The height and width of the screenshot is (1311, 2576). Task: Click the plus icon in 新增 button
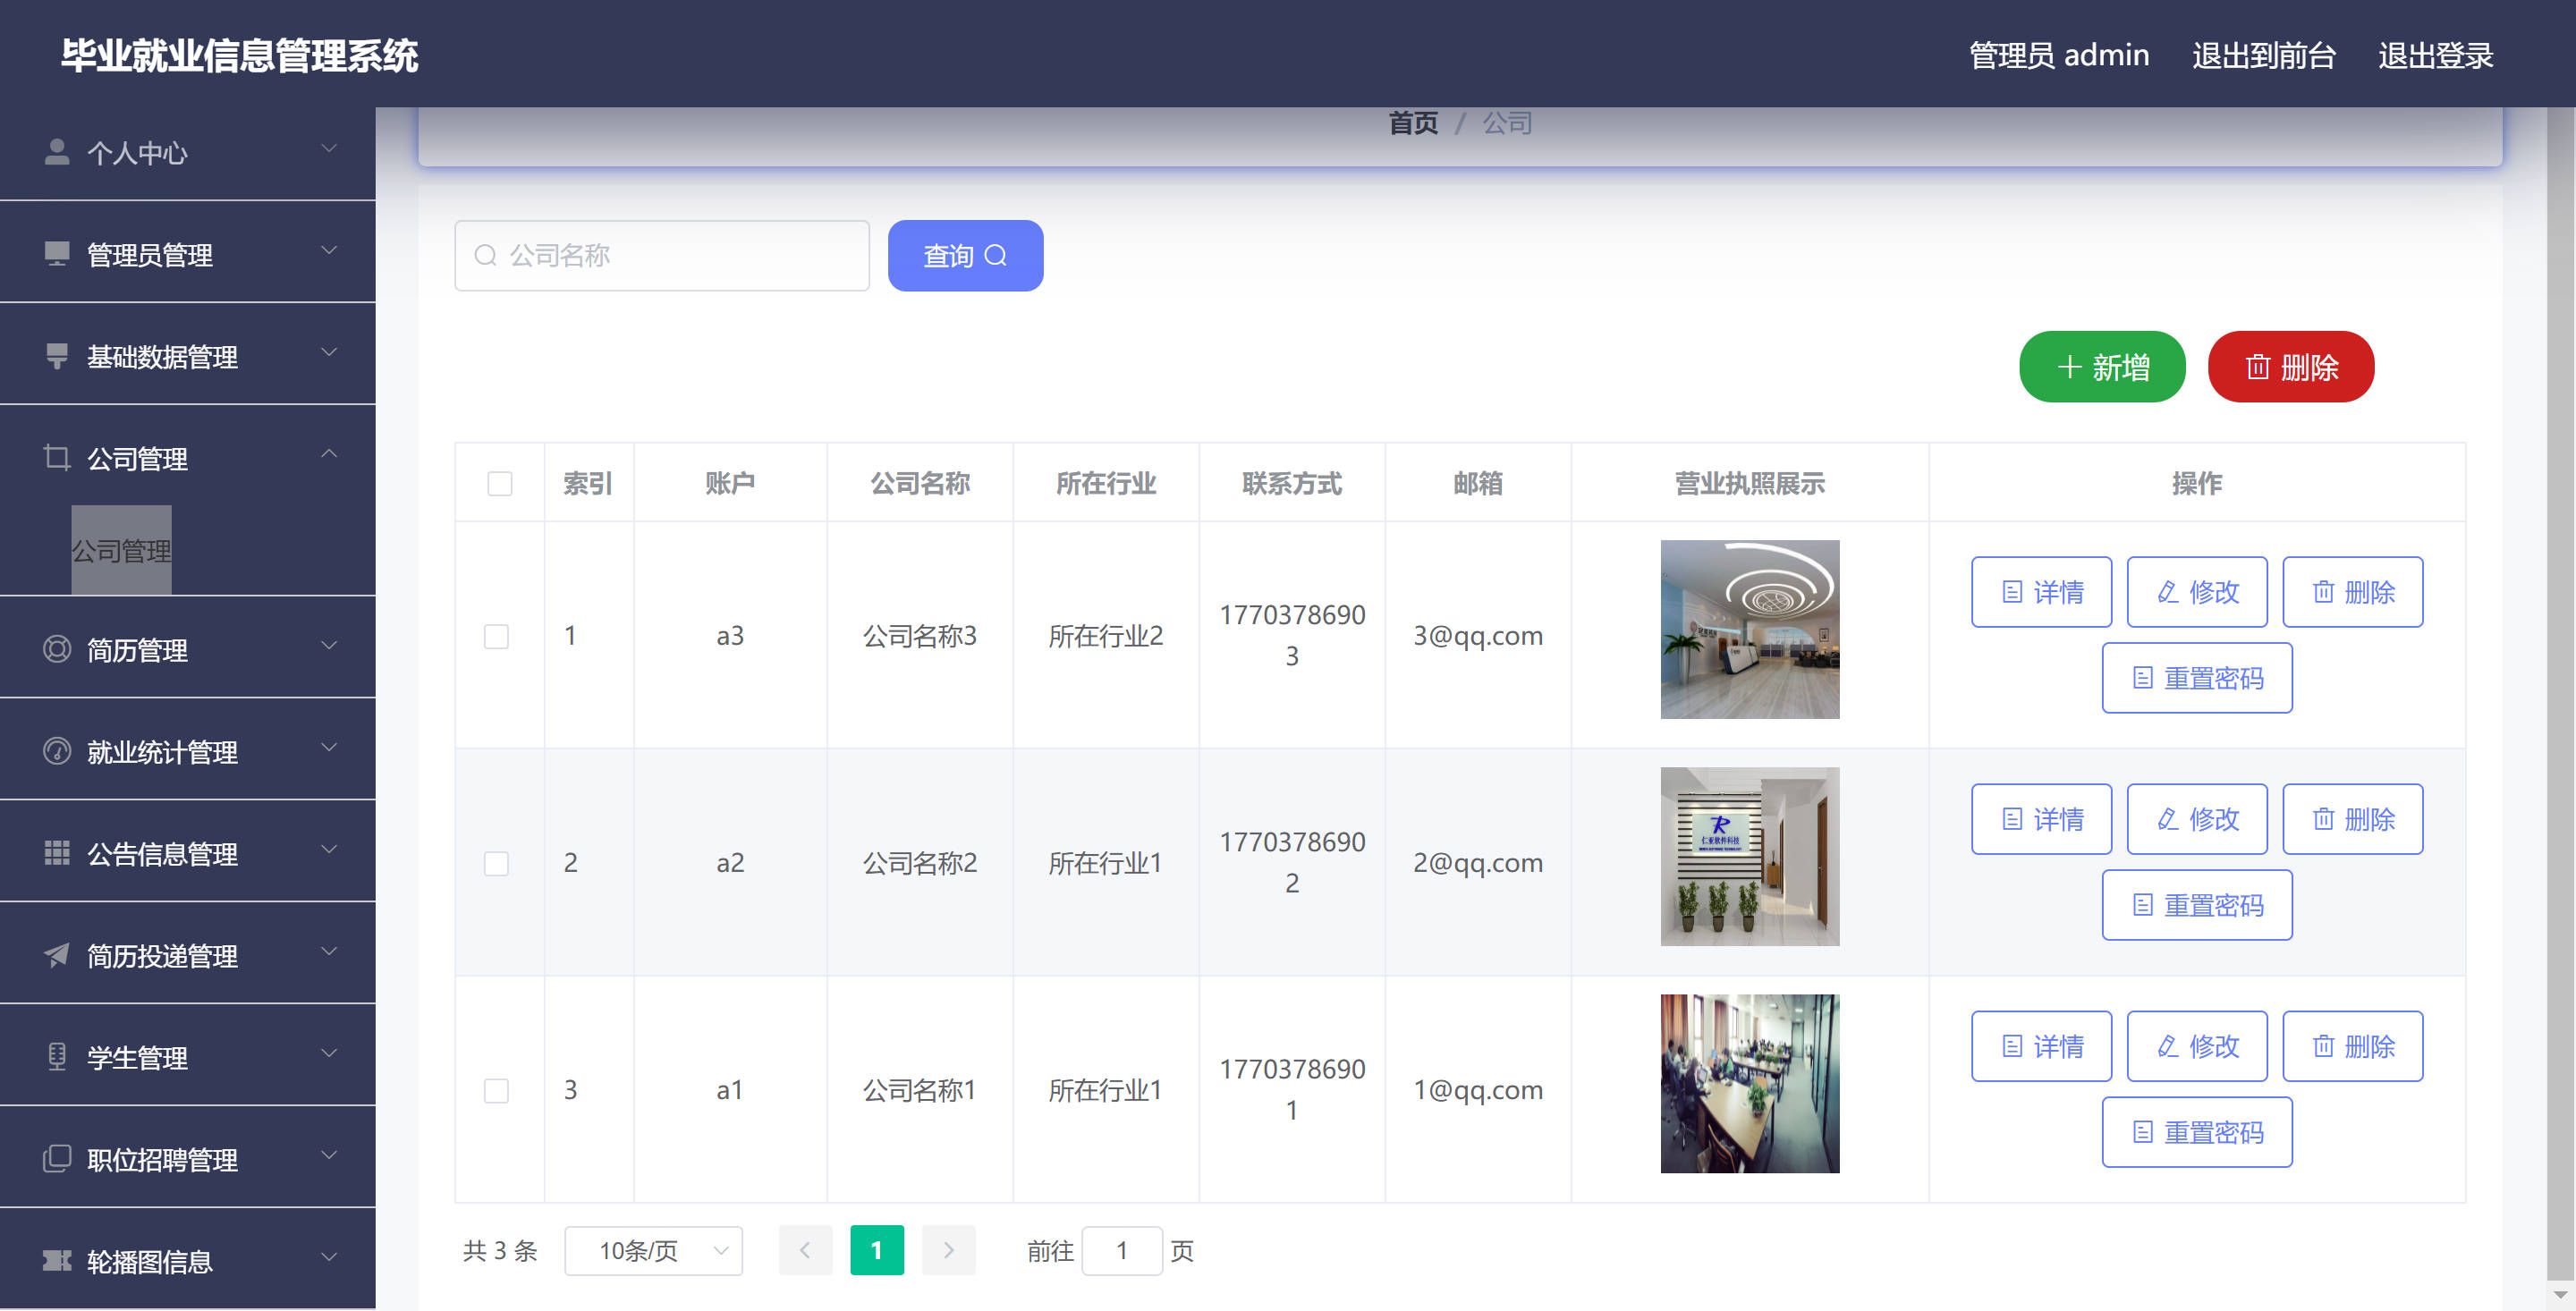(x=2069, y=367)
